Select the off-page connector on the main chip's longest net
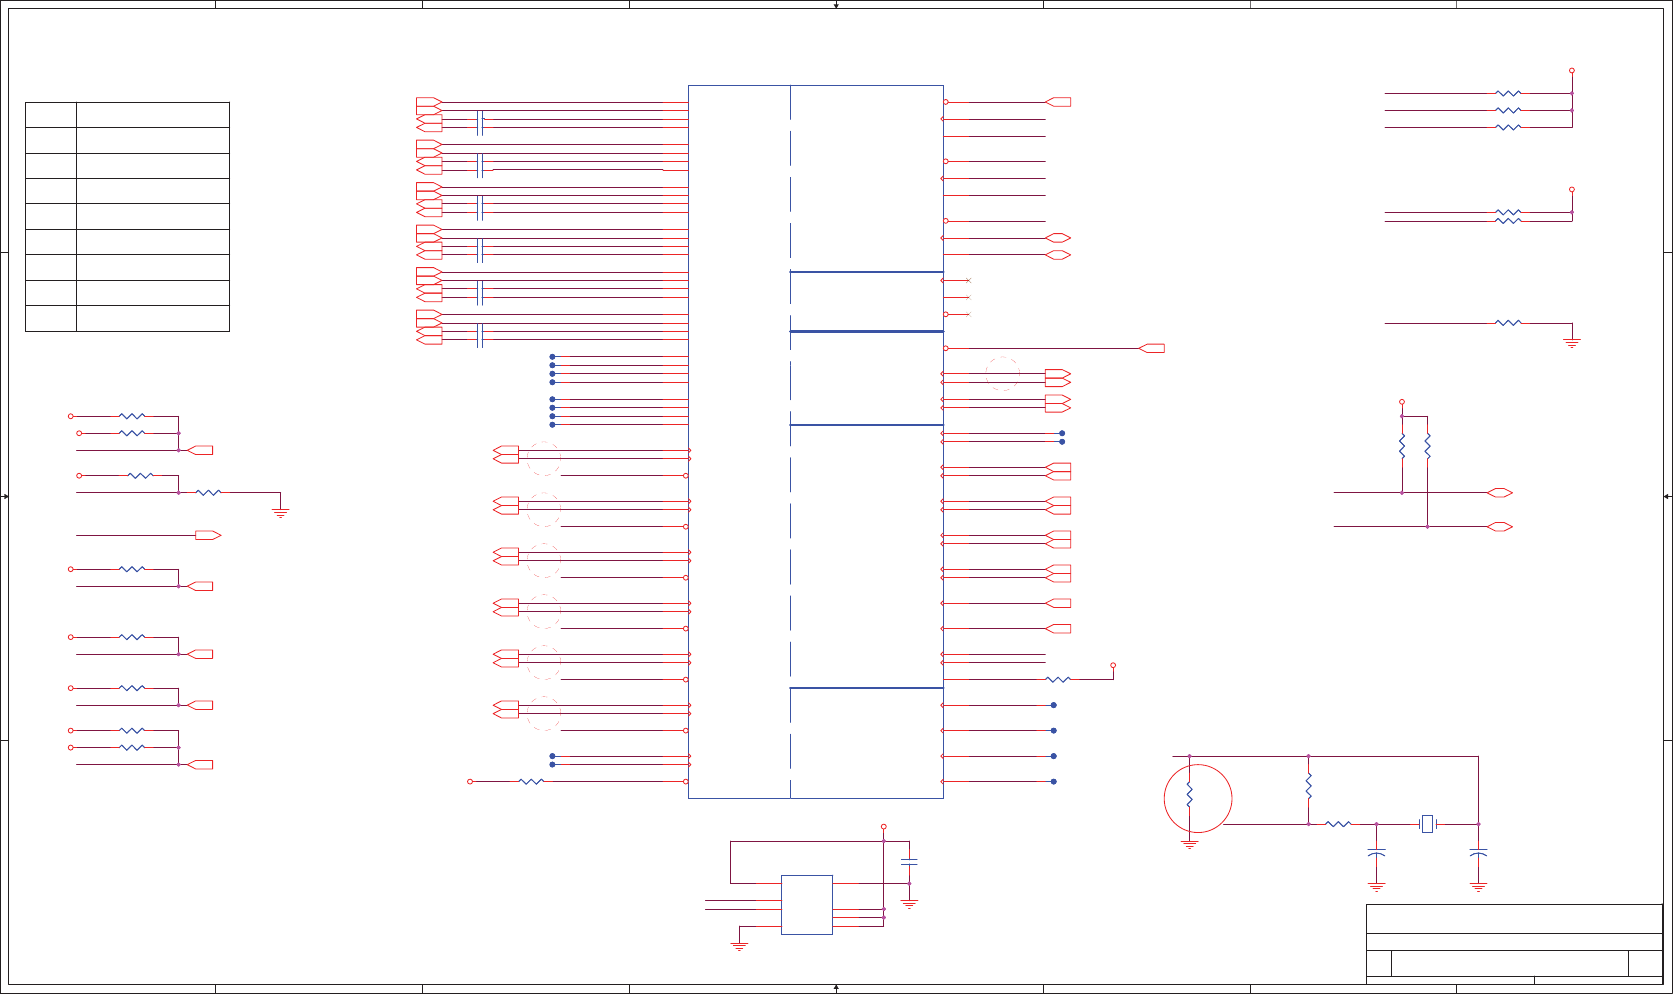This screenshot has width=1673, height=994. [x=1152, y=348]
